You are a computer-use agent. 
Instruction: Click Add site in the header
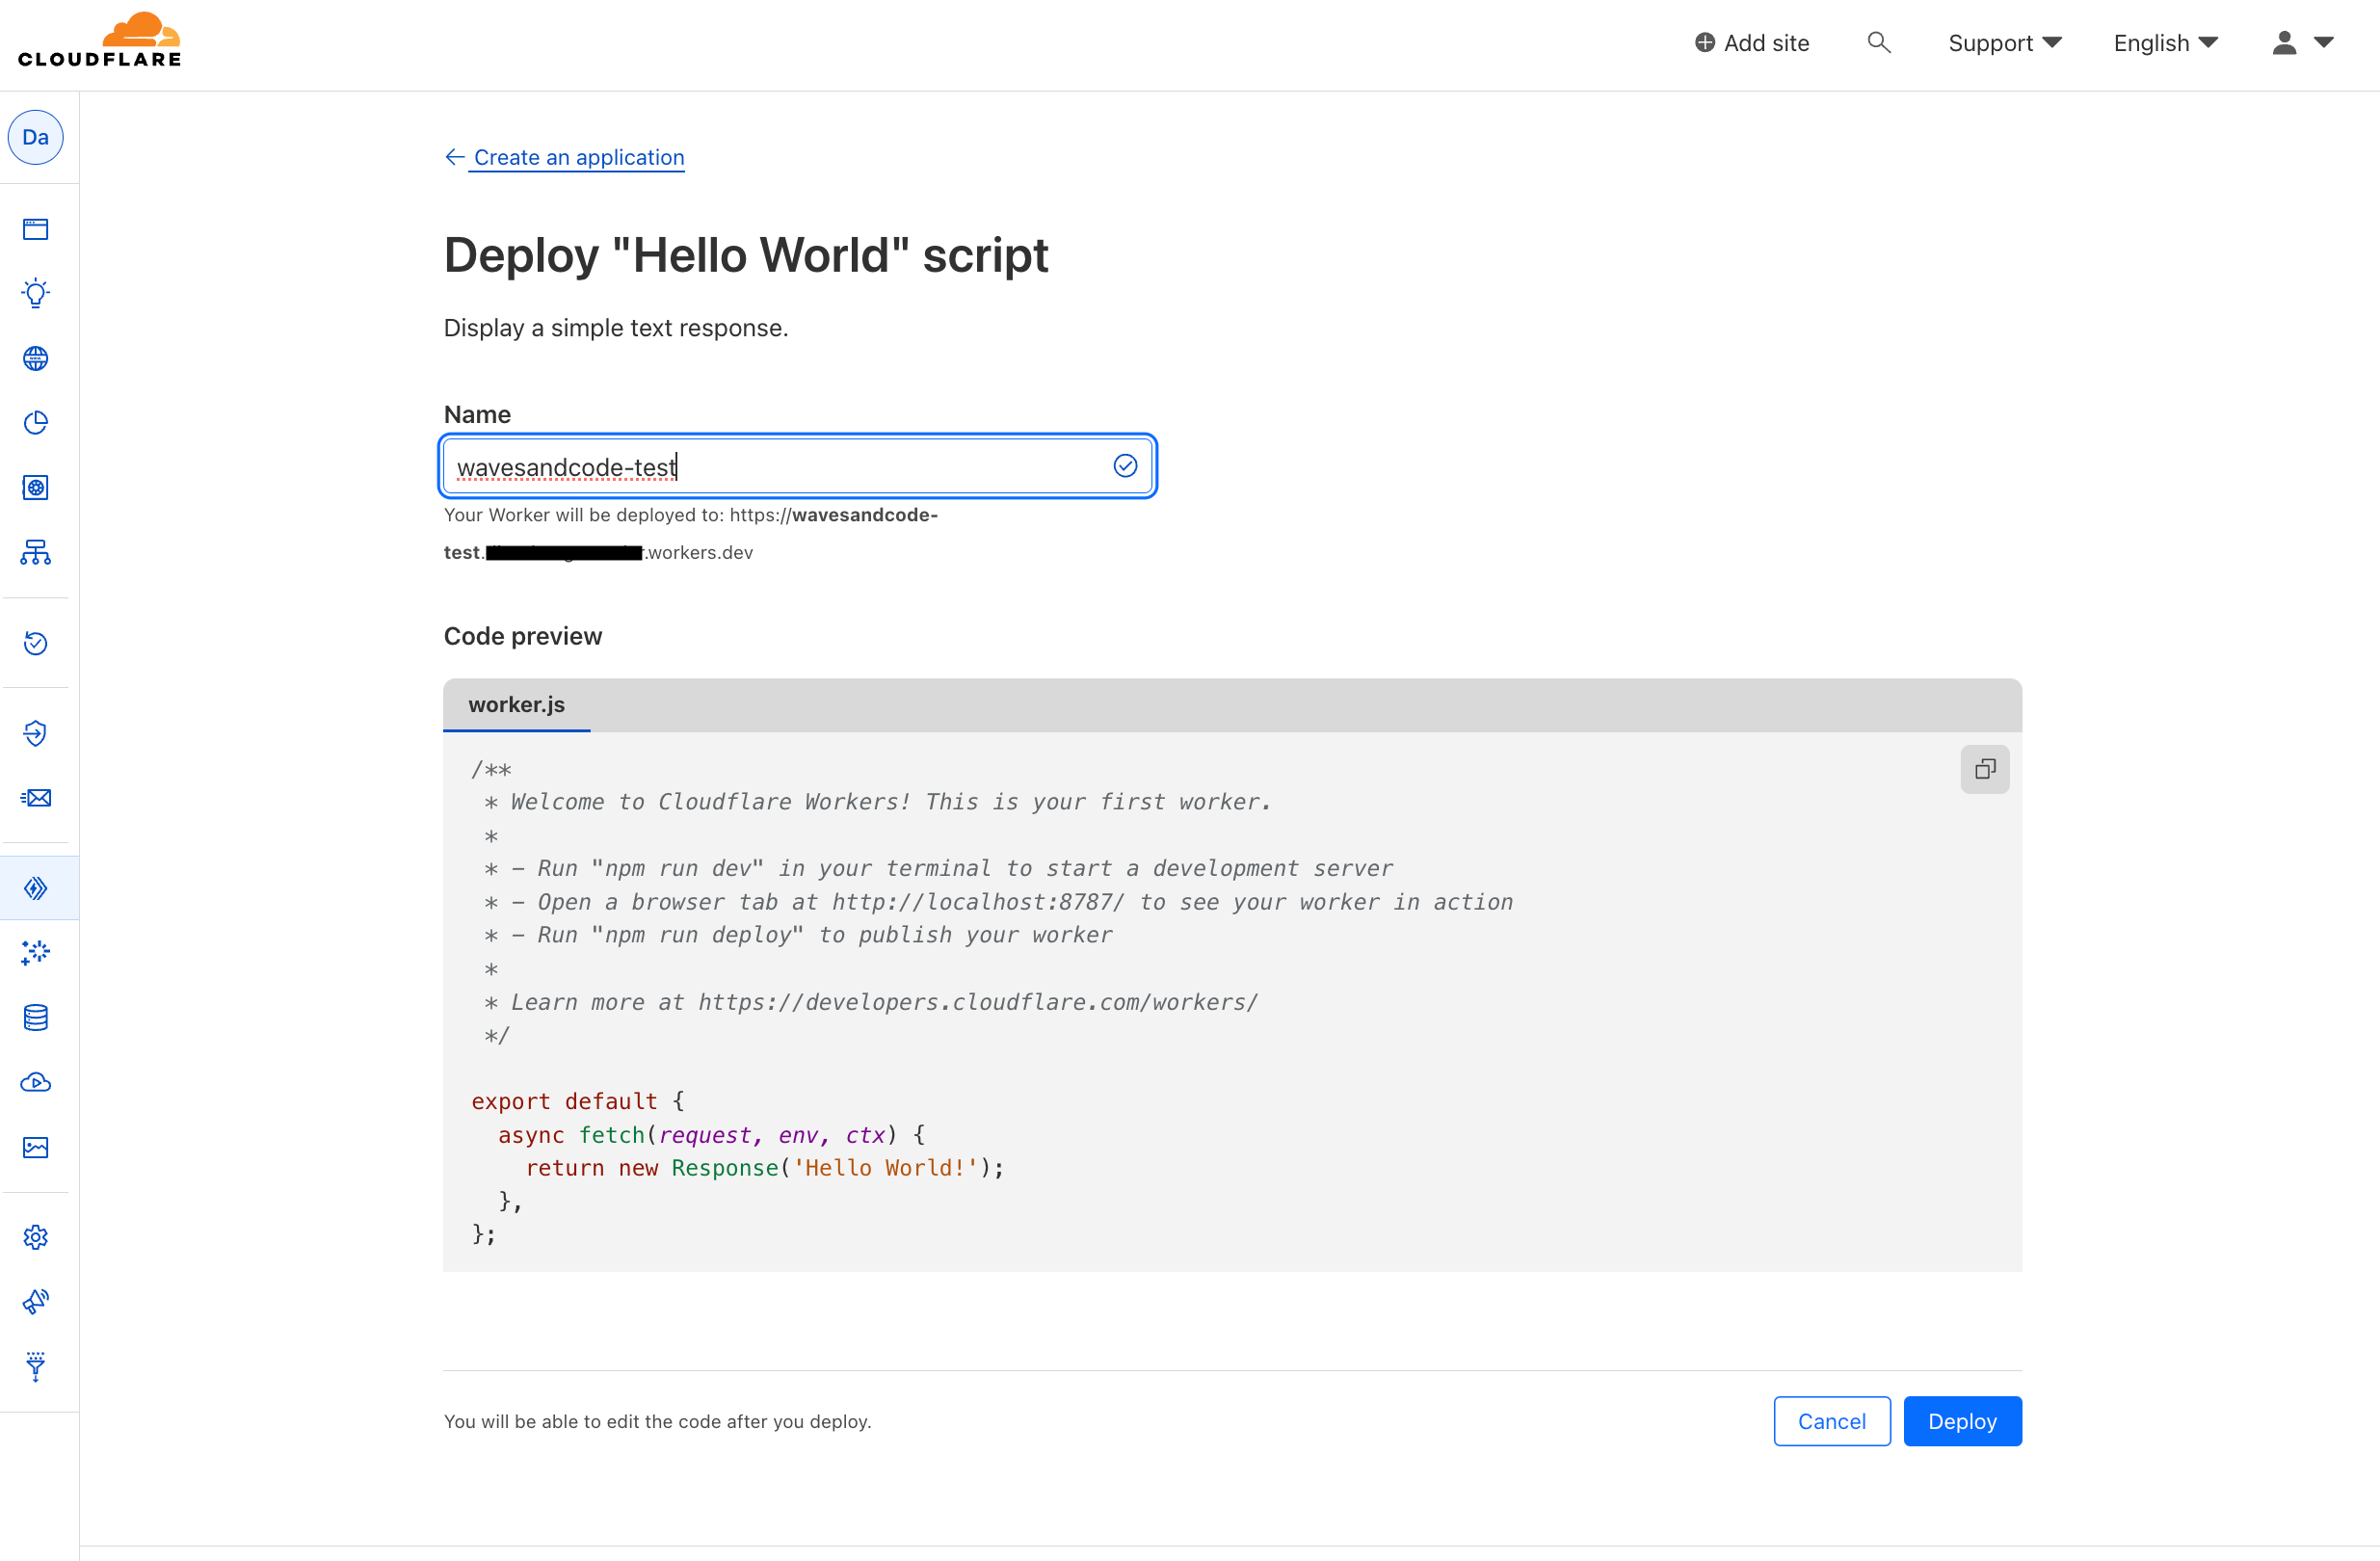[1752, 43]
